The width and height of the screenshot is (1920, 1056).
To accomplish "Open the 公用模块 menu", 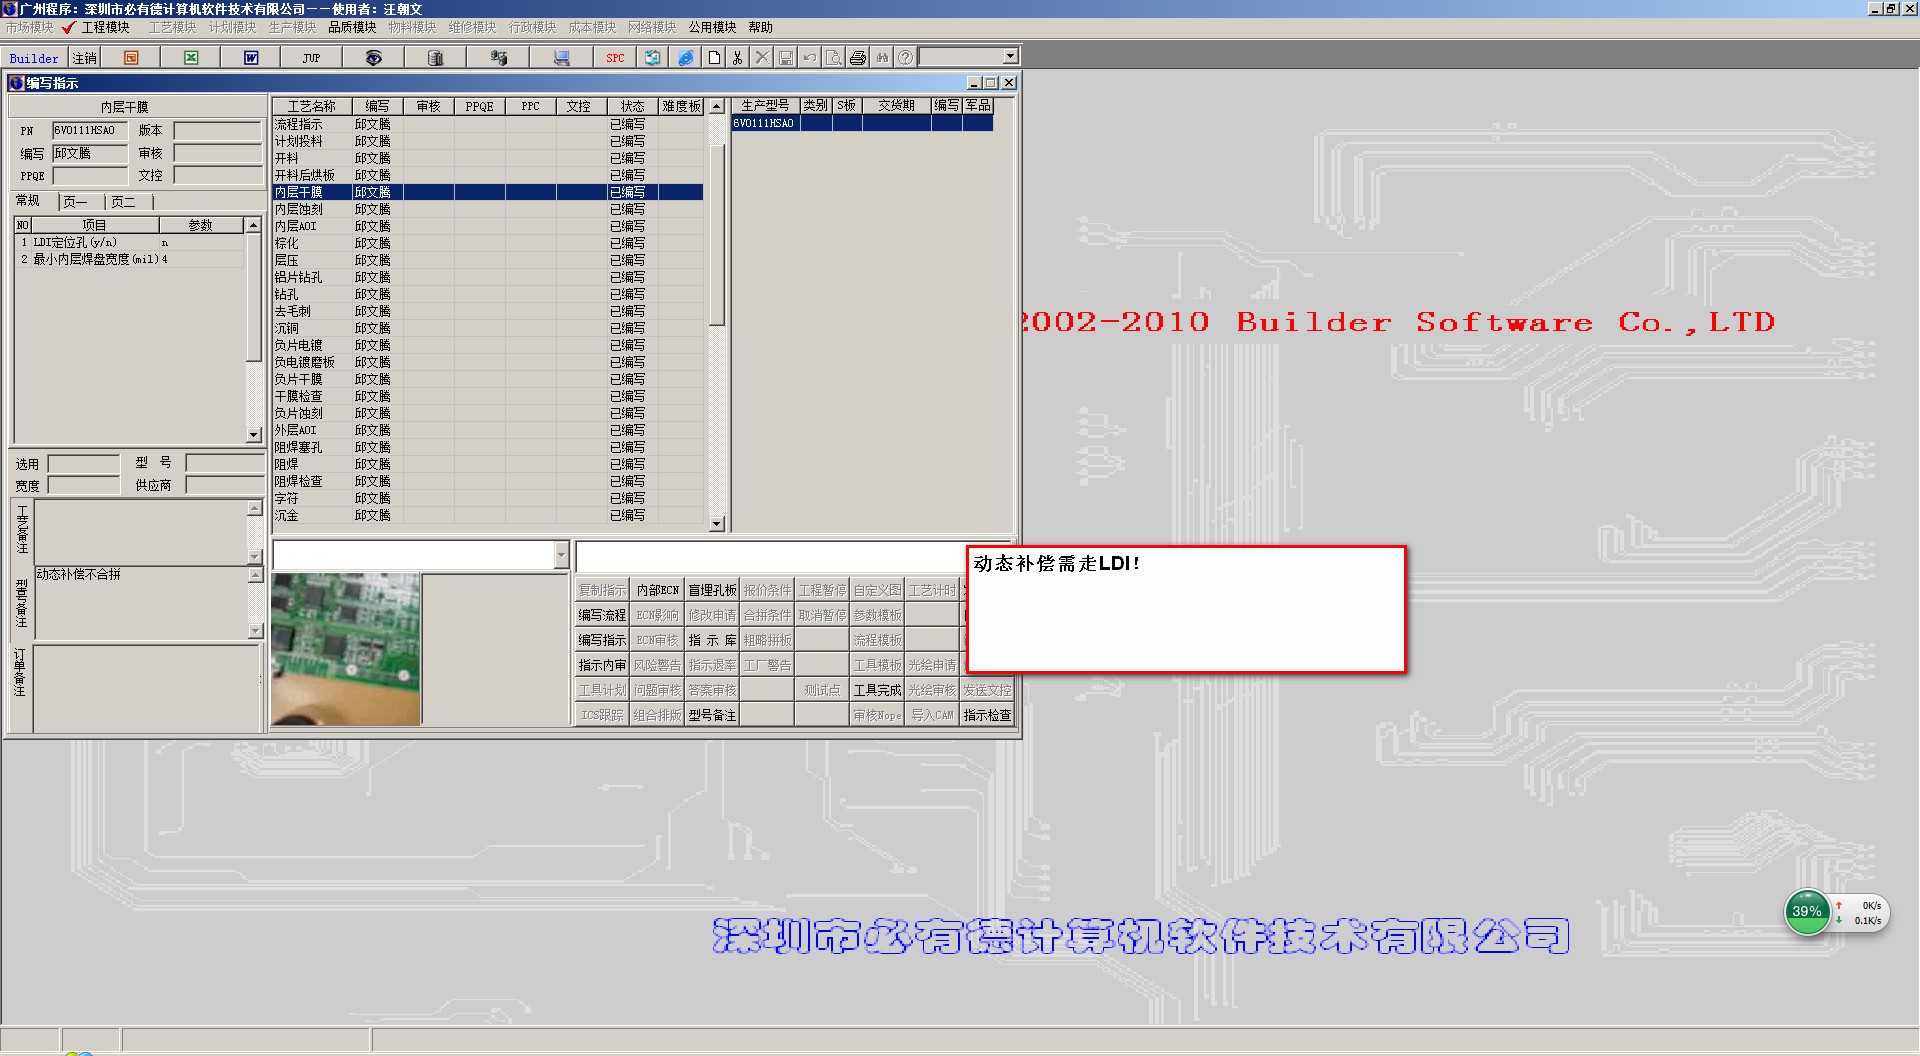I will point(712,27).
